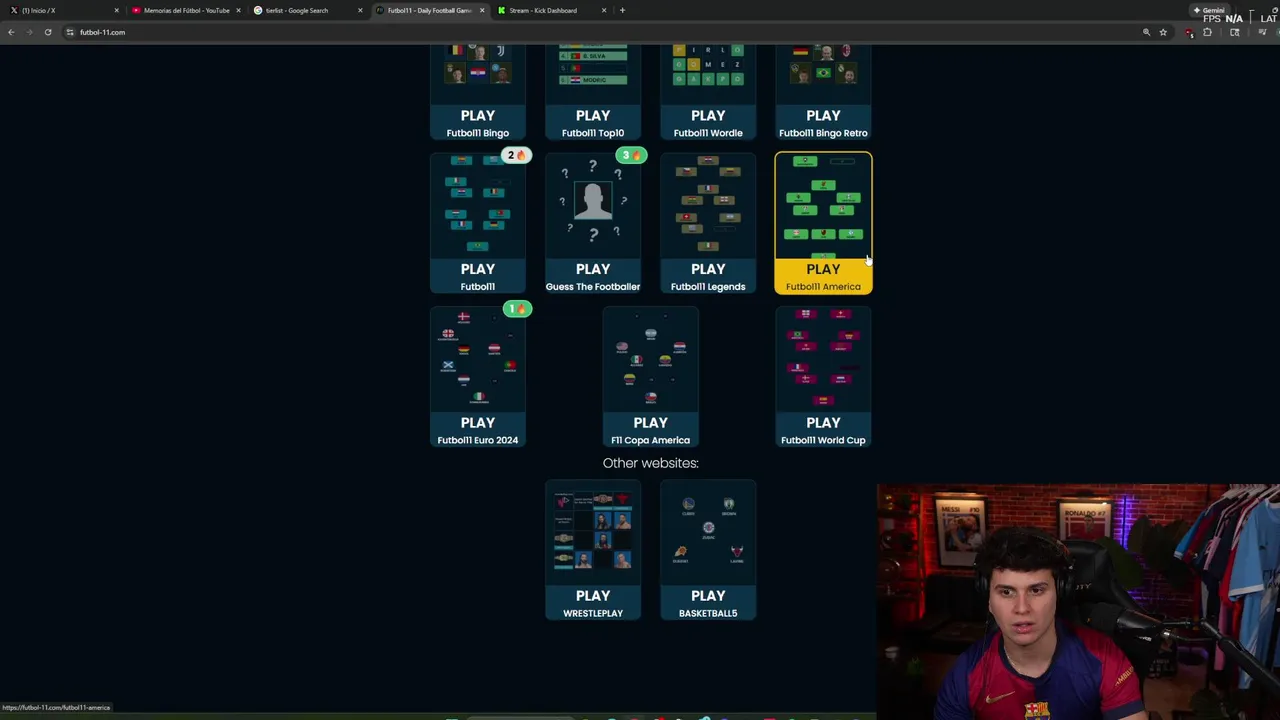This screenshot has width=1280, height=720.
Task: Click the Guess The Footballer streak badge 3
Action: pyautogui.click(x=632, y=155)
